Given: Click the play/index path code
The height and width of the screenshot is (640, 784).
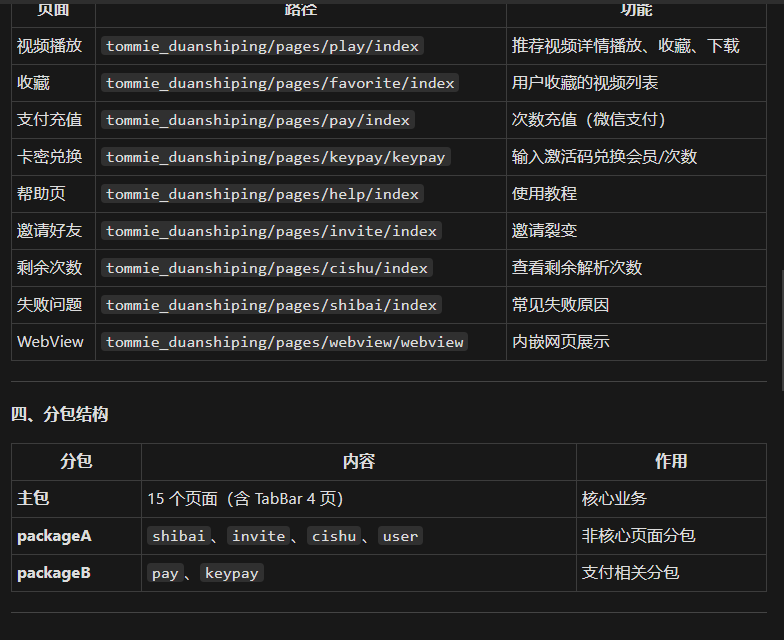Looking at the screenshot, I should (262, 46).
